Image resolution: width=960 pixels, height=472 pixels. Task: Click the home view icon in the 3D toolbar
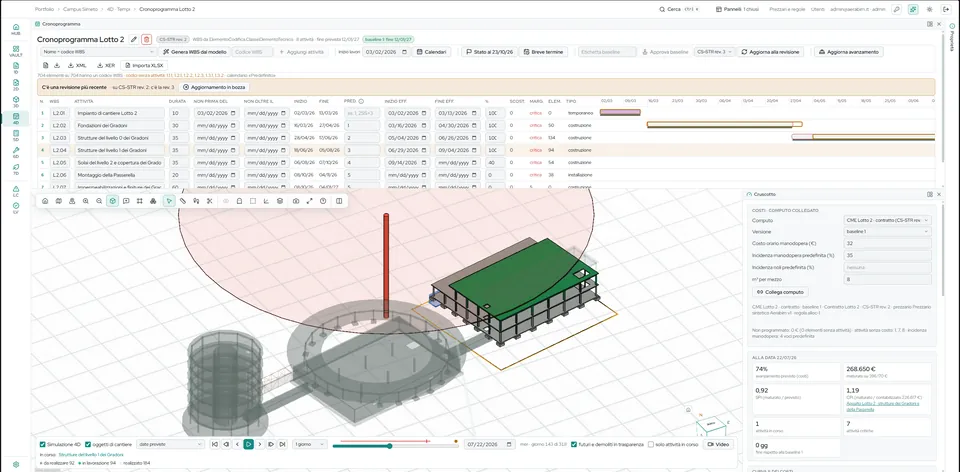tap(45, 201)
